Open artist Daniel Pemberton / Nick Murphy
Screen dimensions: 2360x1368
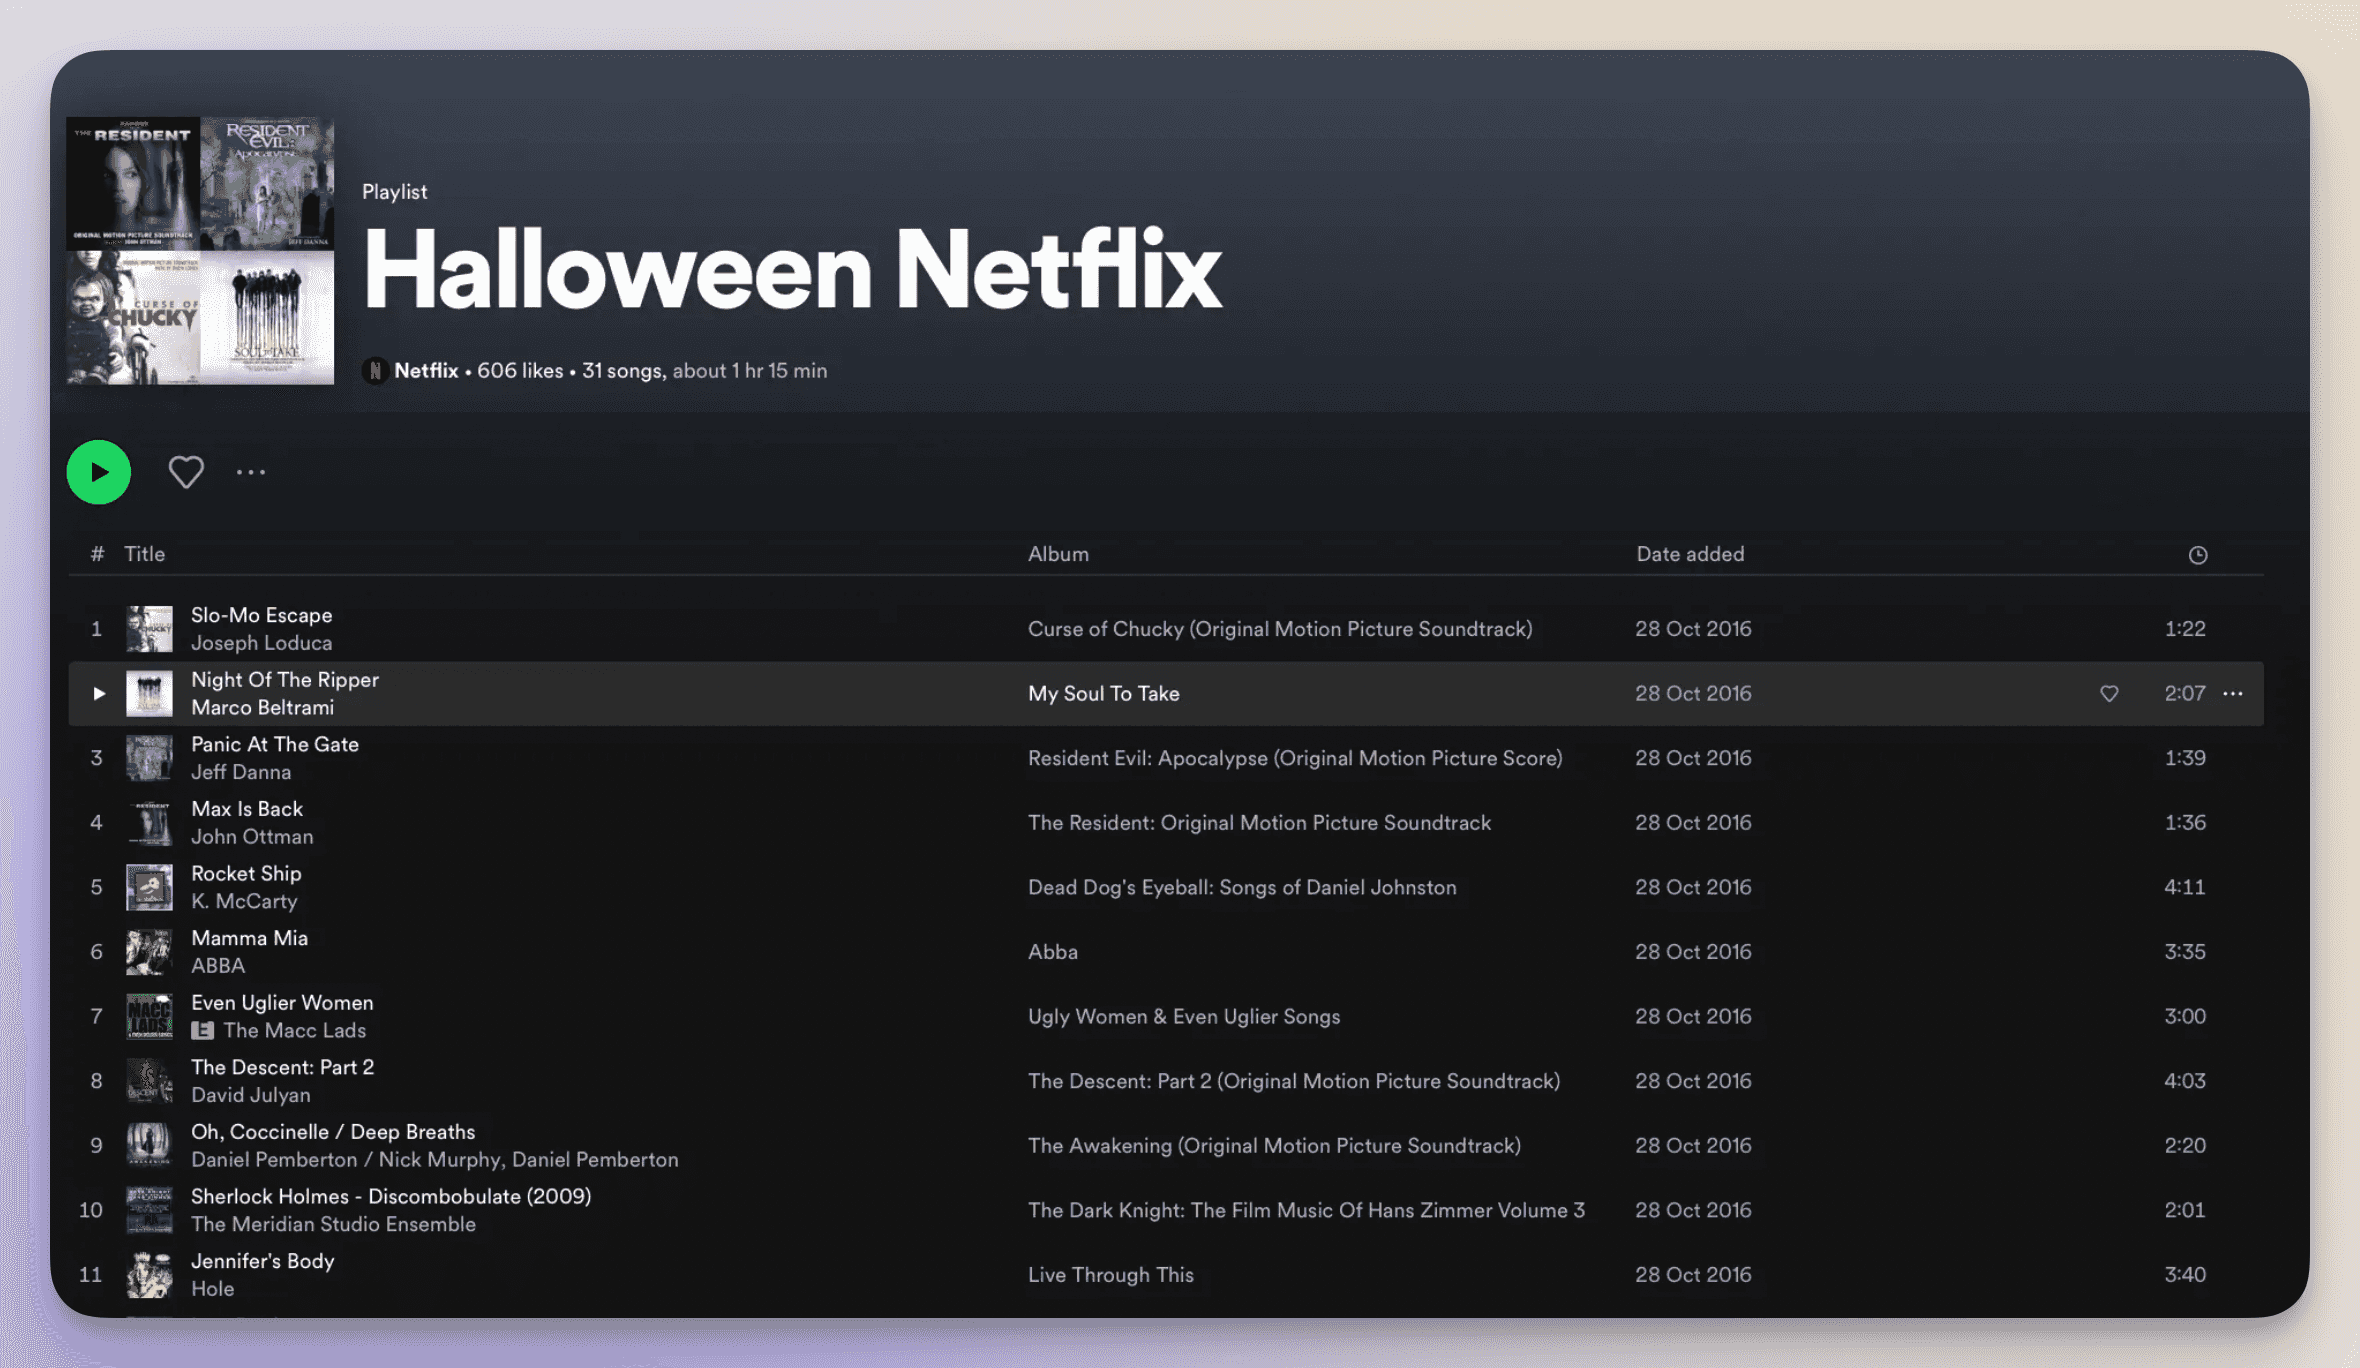[x=346, y=1159]
